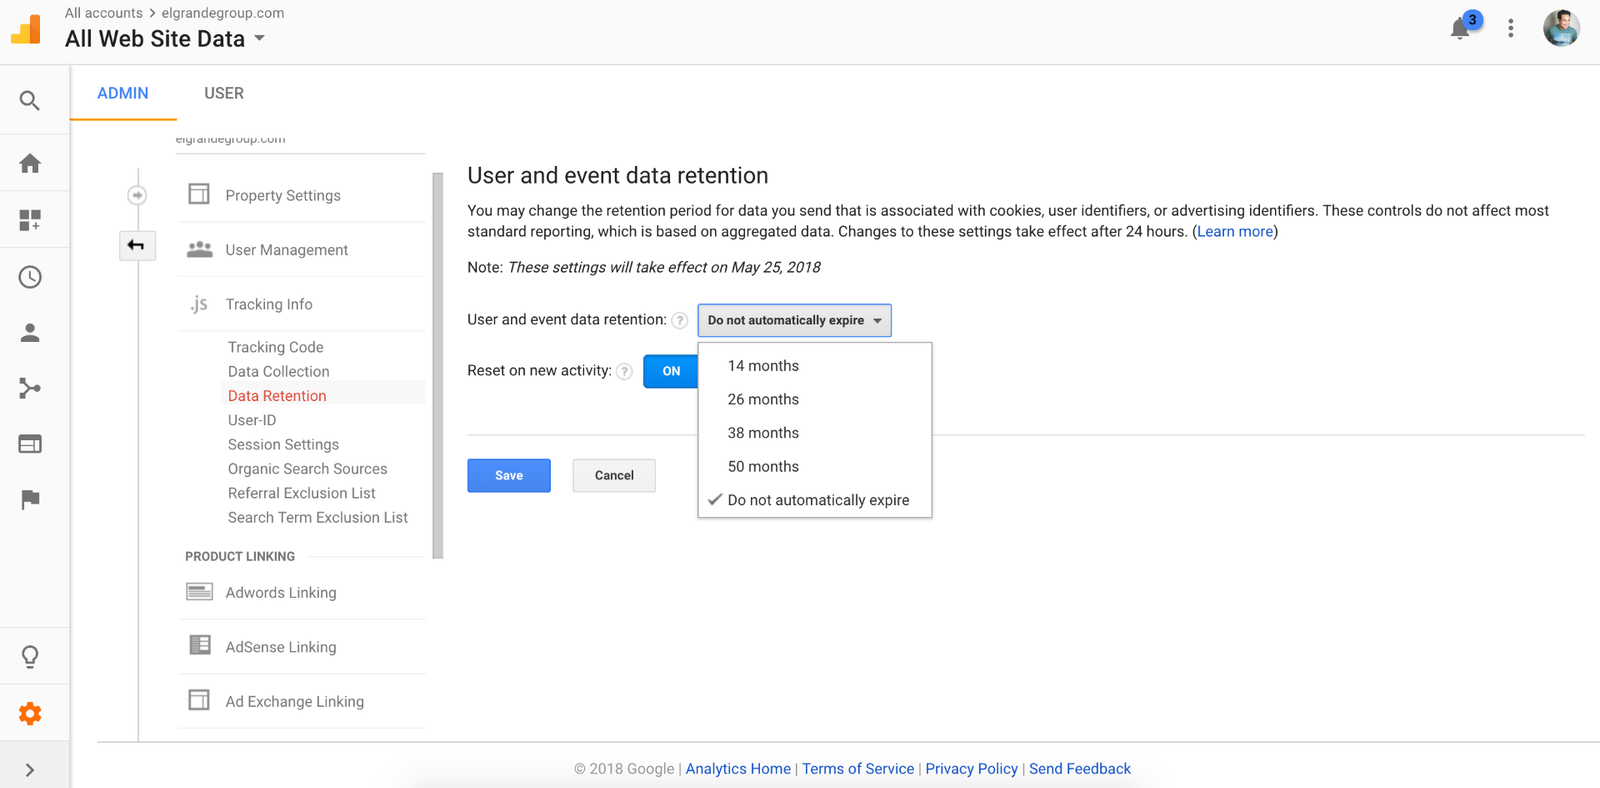Switch to the USER tab
The image size is (1600, 788).
point(224,93)
